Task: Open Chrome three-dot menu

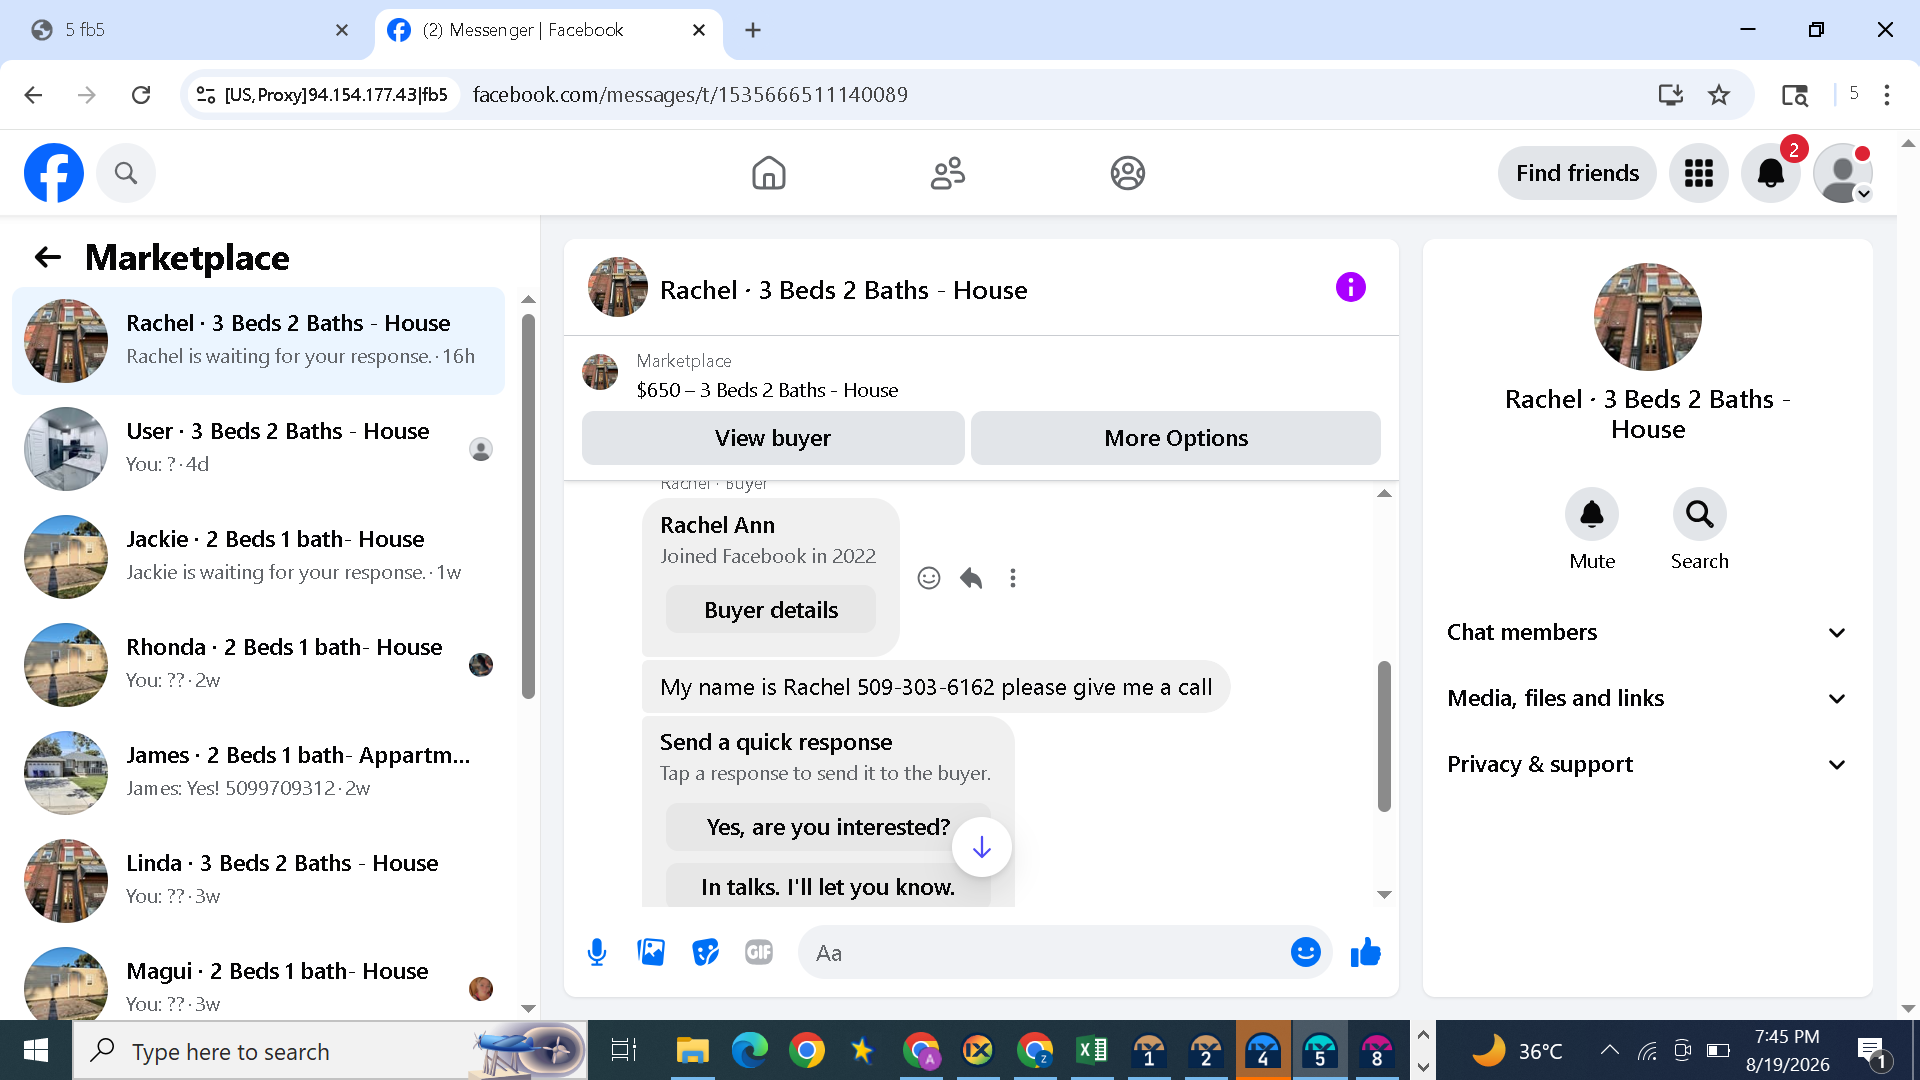Action: pos(1887,95)
